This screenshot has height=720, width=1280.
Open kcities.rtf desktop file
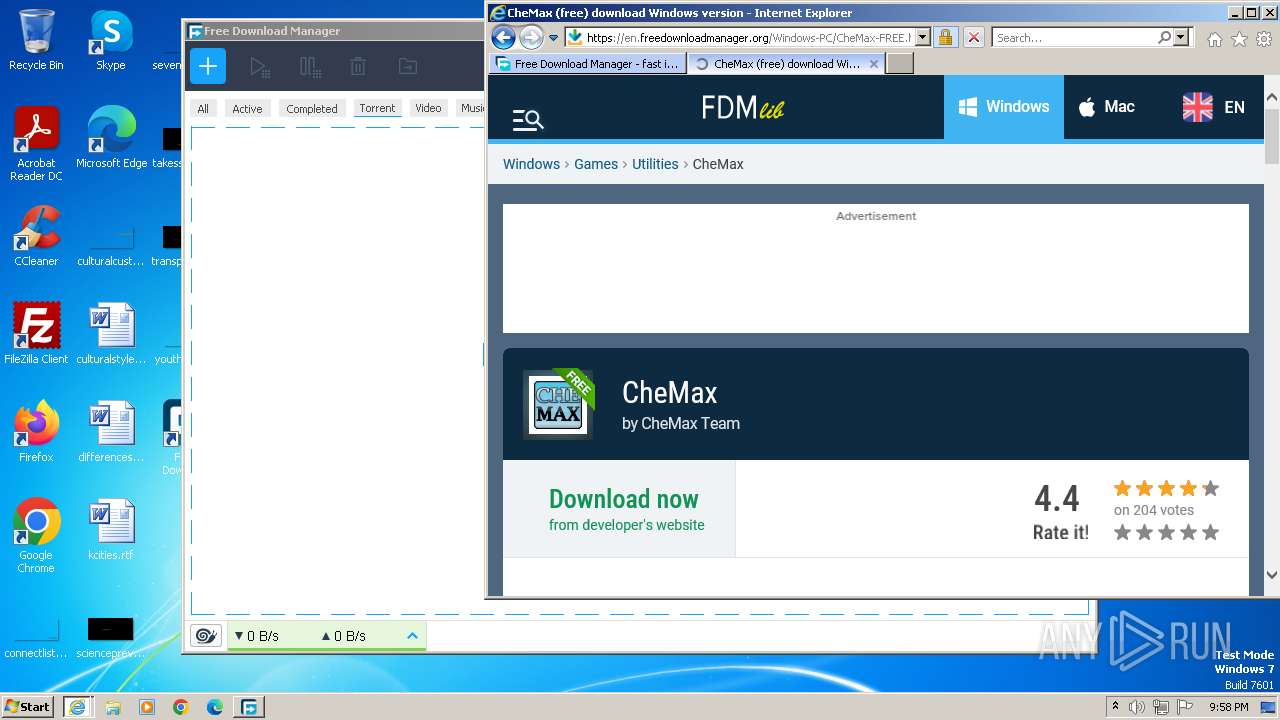pos(110,529)
